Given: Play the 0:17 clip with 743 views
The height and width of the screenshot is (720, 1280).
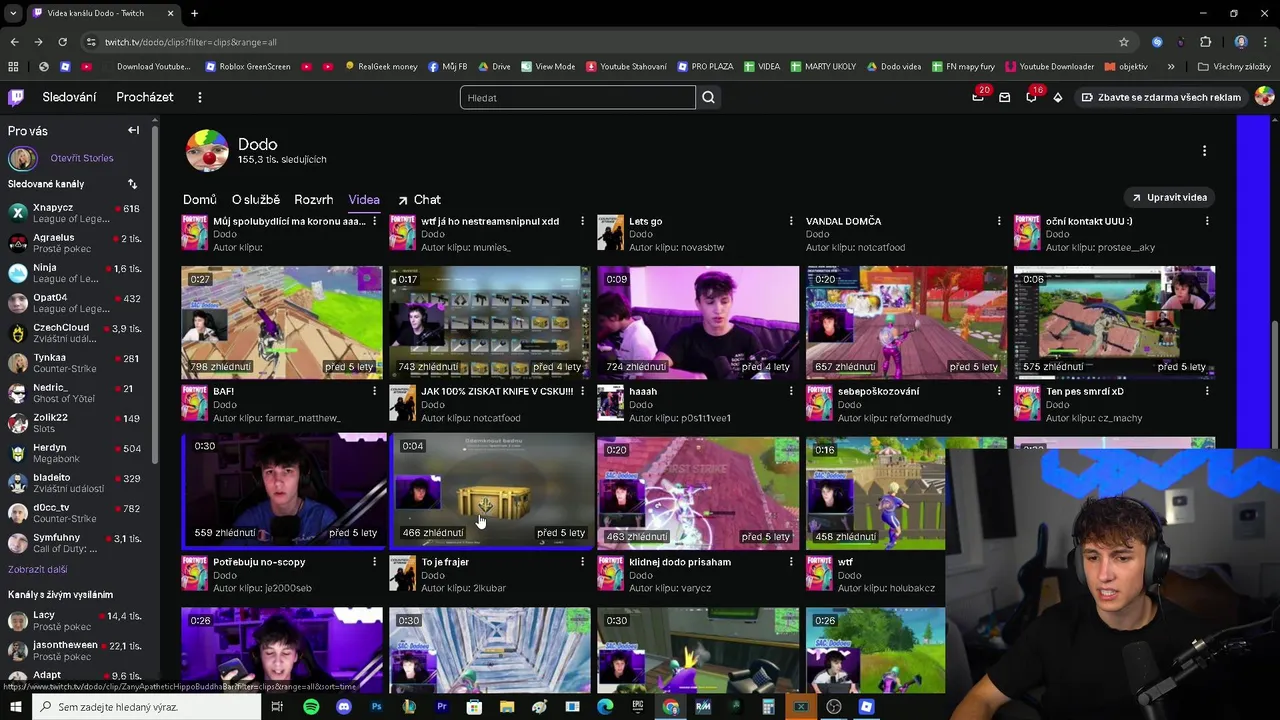Looking at the screenshot, I should click(x=490, y=323).
